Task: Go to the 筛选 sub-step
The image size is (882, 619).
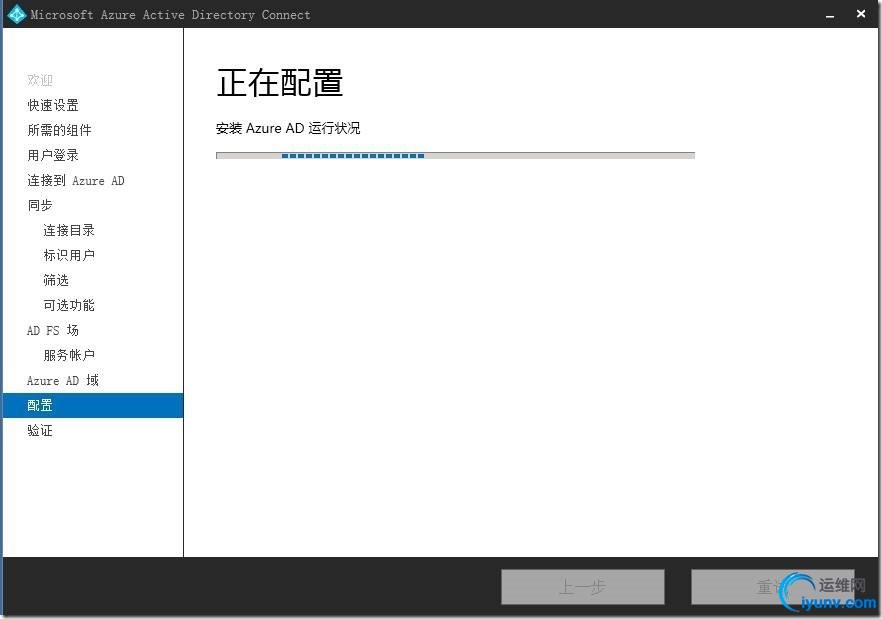Action: point(56,280)
